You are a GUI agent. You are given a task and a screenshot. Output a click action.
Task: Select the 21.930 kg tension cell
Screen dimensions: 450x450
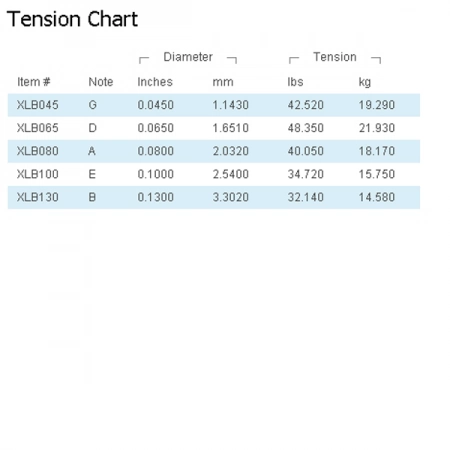click(377, 128)
